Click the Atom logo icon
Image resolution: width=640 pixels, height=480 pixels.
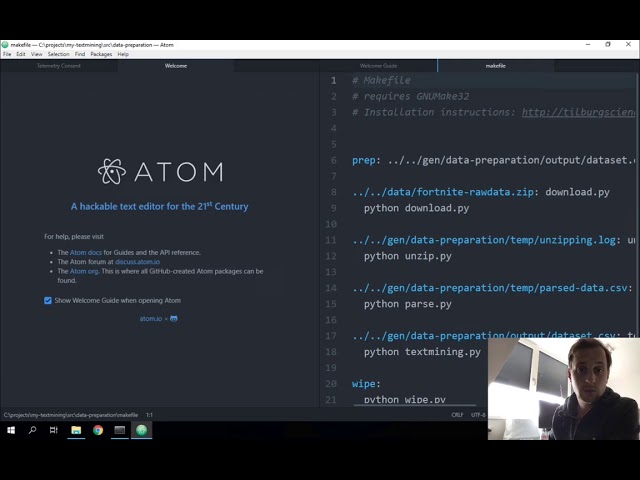point(112,171)
